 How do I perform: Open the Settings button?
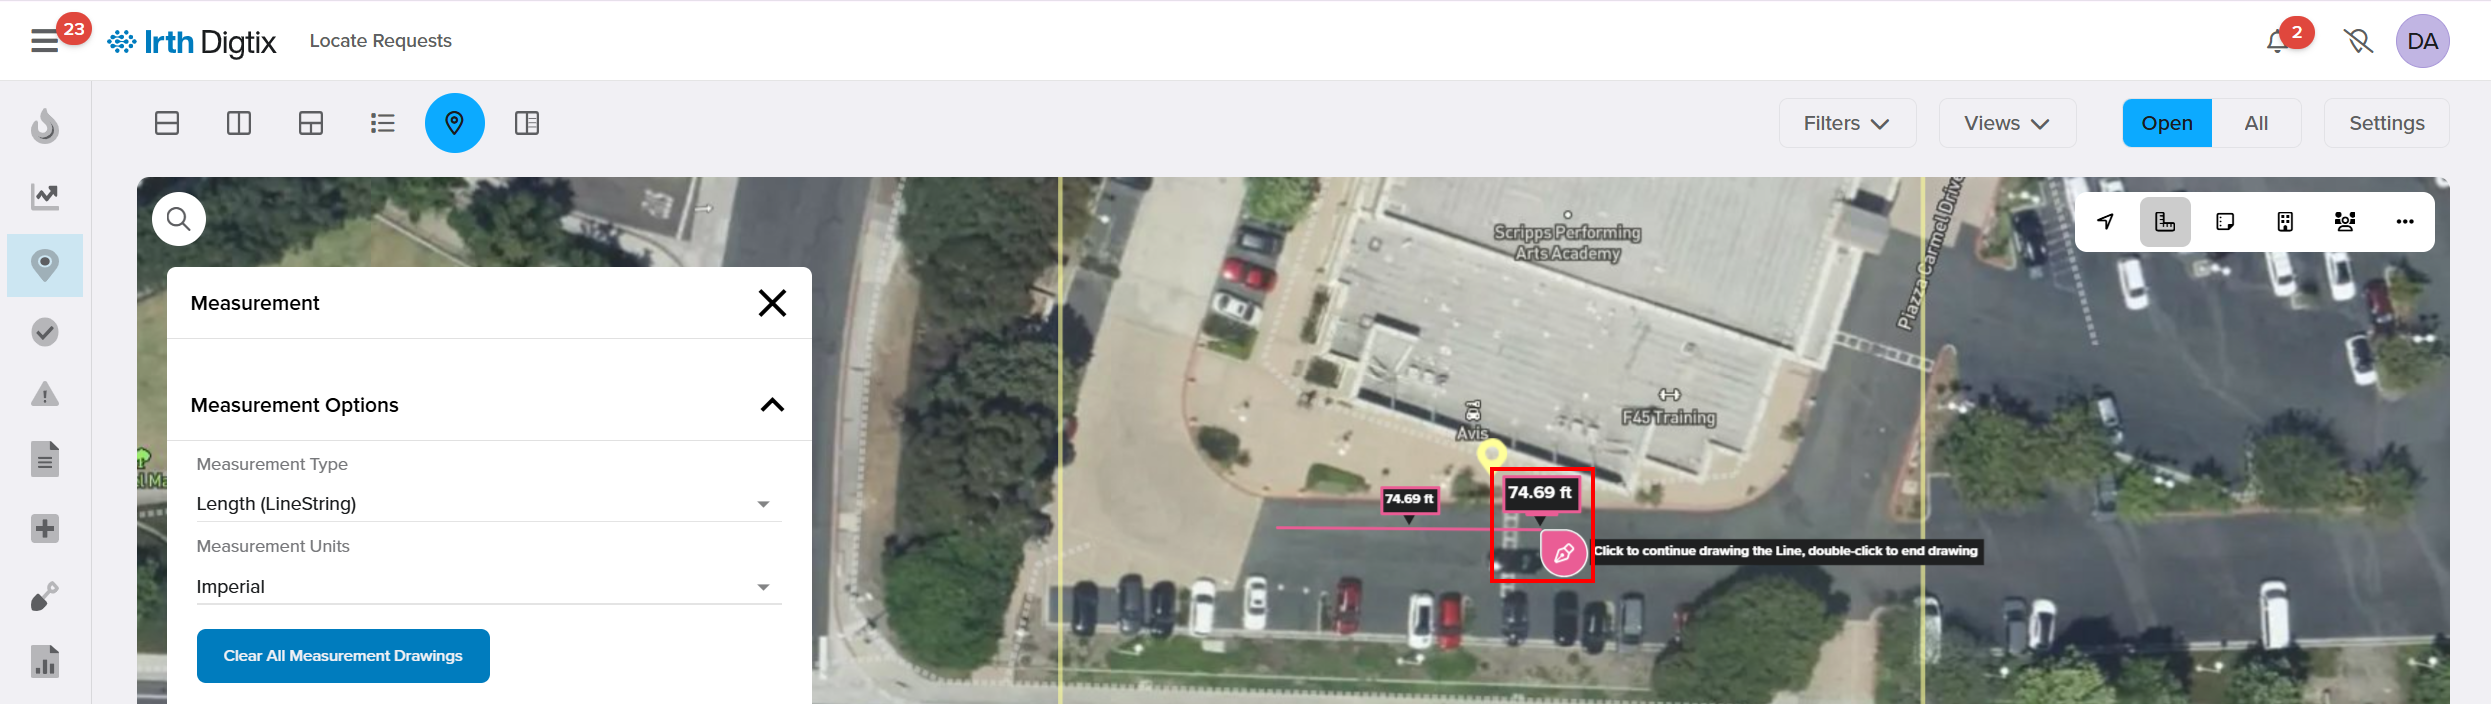[x=2386, y=123]
